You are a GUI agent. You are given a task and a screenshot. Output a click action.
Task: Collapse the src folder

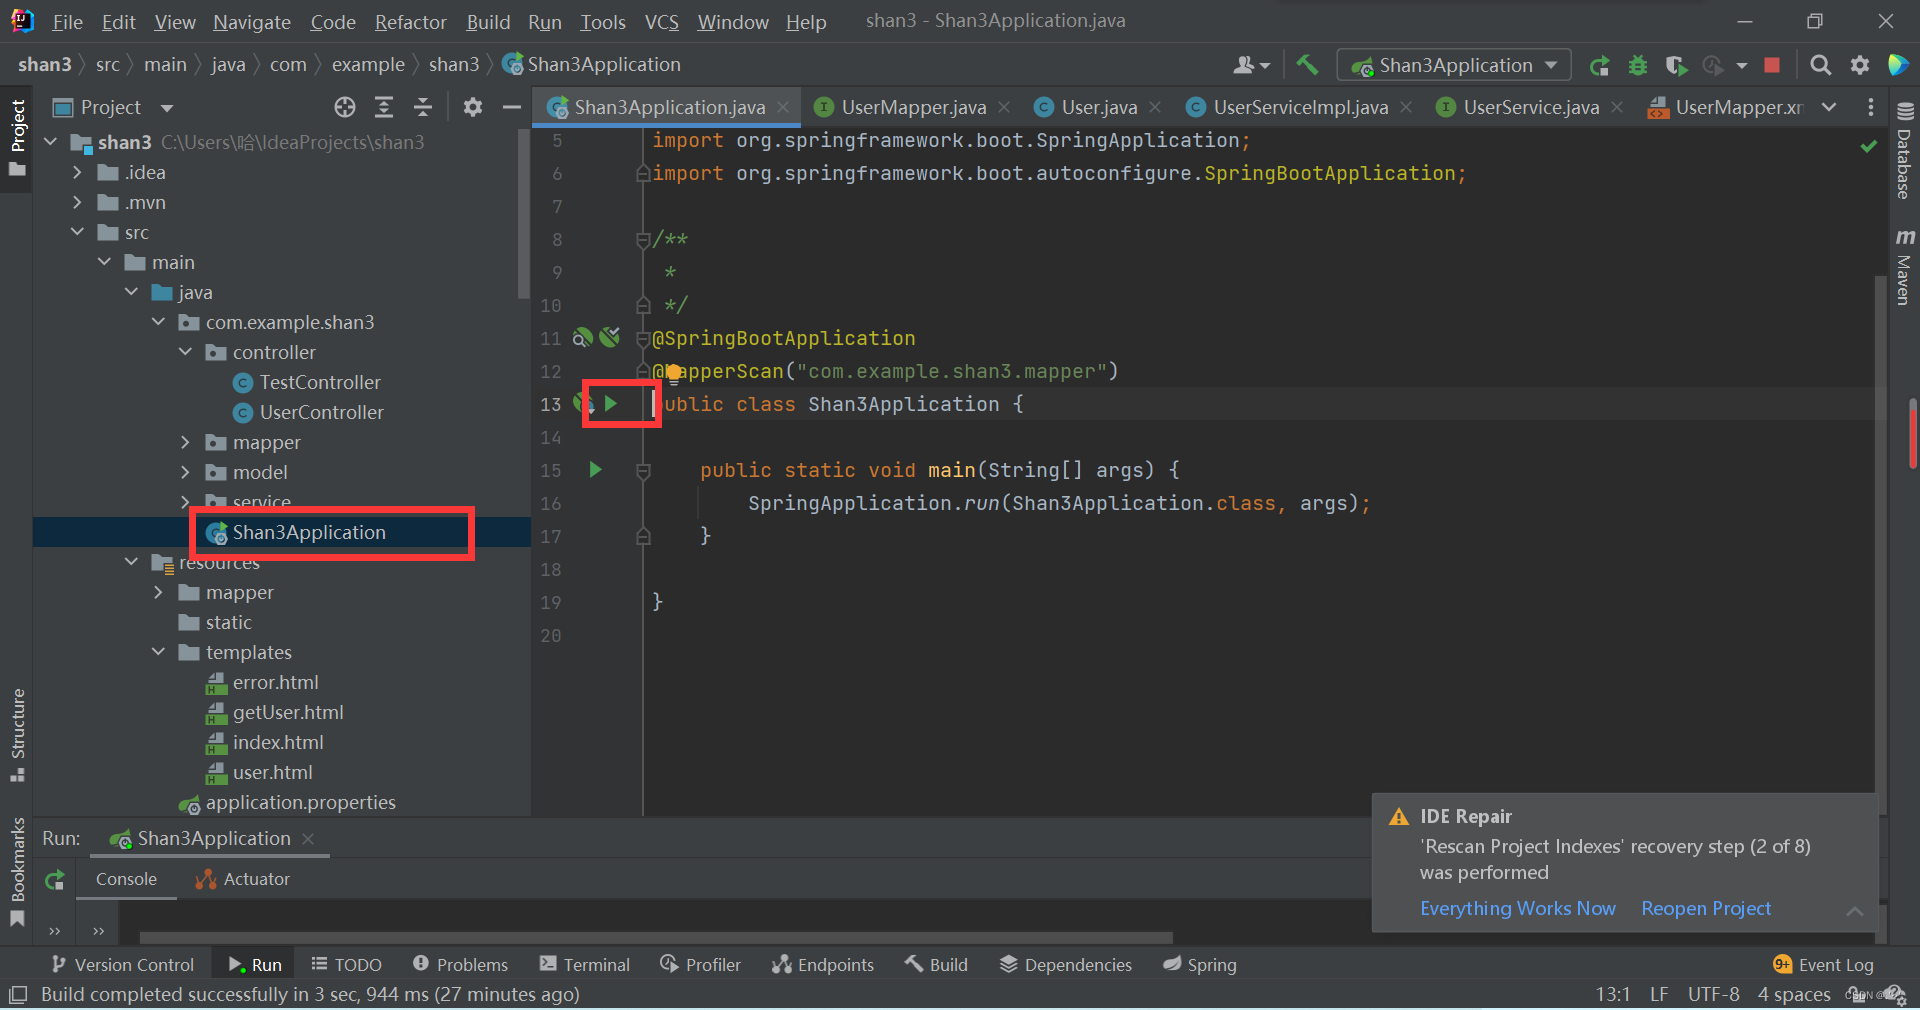pyautogui.click(x=77, y=232)
